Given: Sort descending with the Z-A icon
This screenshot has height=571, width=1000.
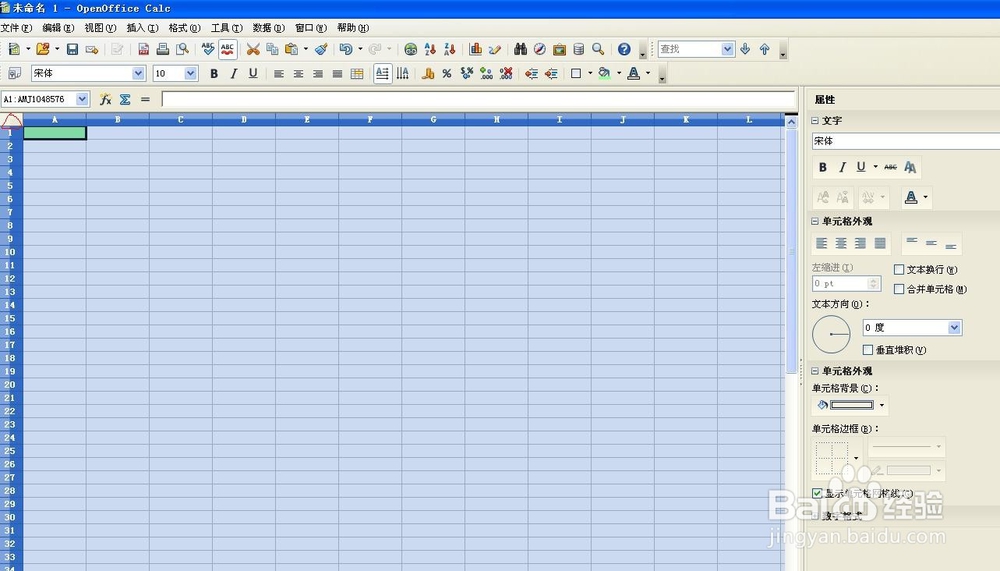Looking at the screenshot, I should (x=450, y=49).
